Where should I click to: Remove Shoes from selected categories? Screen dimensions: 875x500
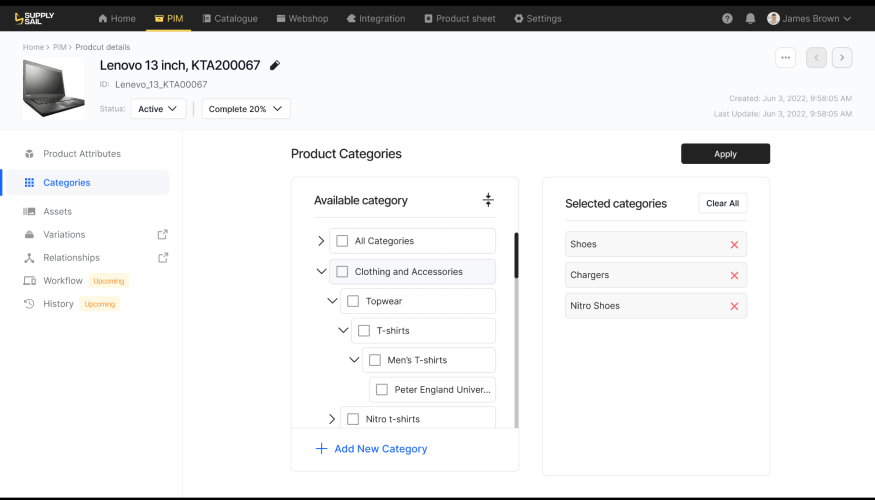tap(734, 244)
